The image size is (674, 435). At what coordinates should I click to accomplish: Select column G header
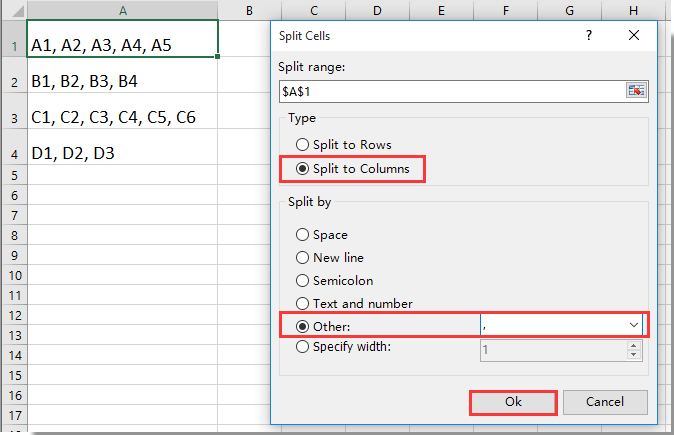(x=569, y=10)
